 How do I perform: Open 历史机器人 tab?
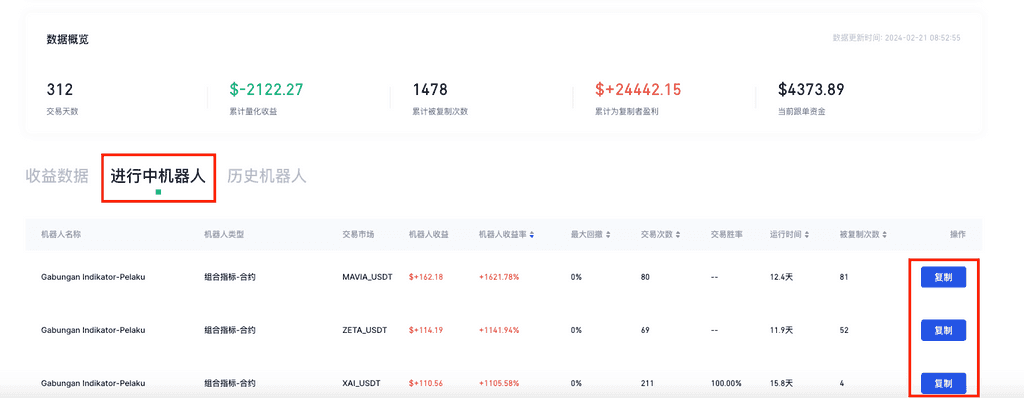266,176
